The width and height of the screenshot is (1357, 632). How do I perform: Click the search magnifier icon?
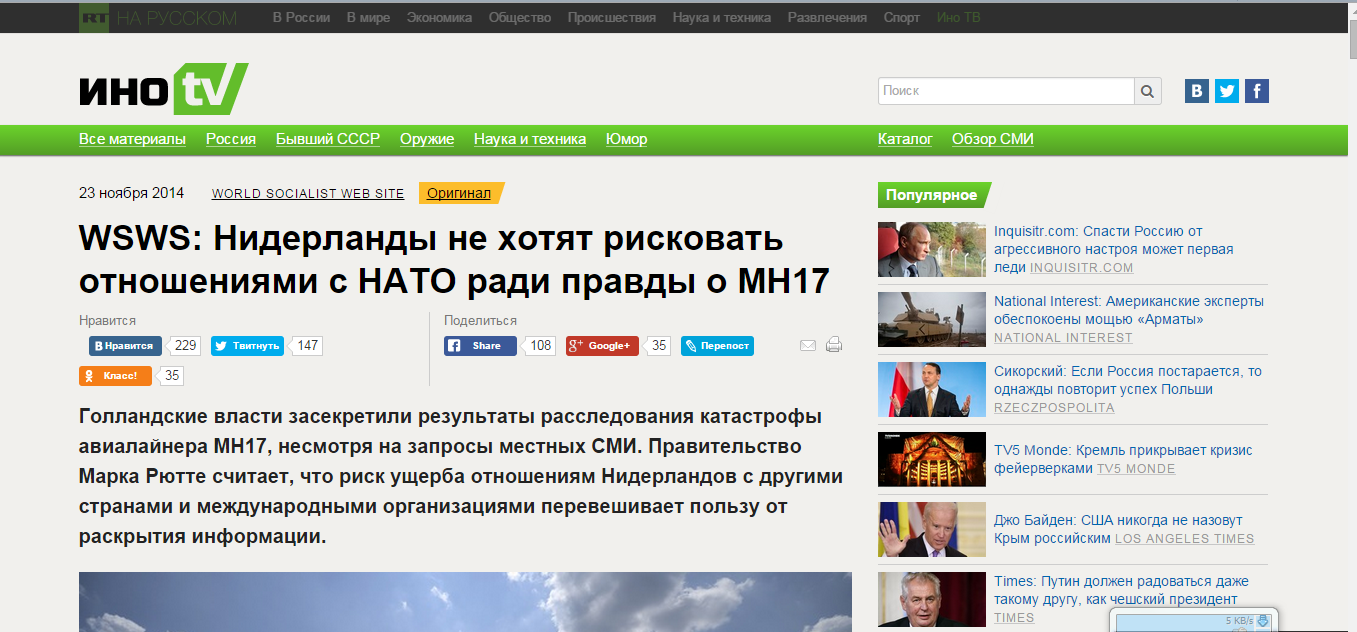(x=1148, y=91)
